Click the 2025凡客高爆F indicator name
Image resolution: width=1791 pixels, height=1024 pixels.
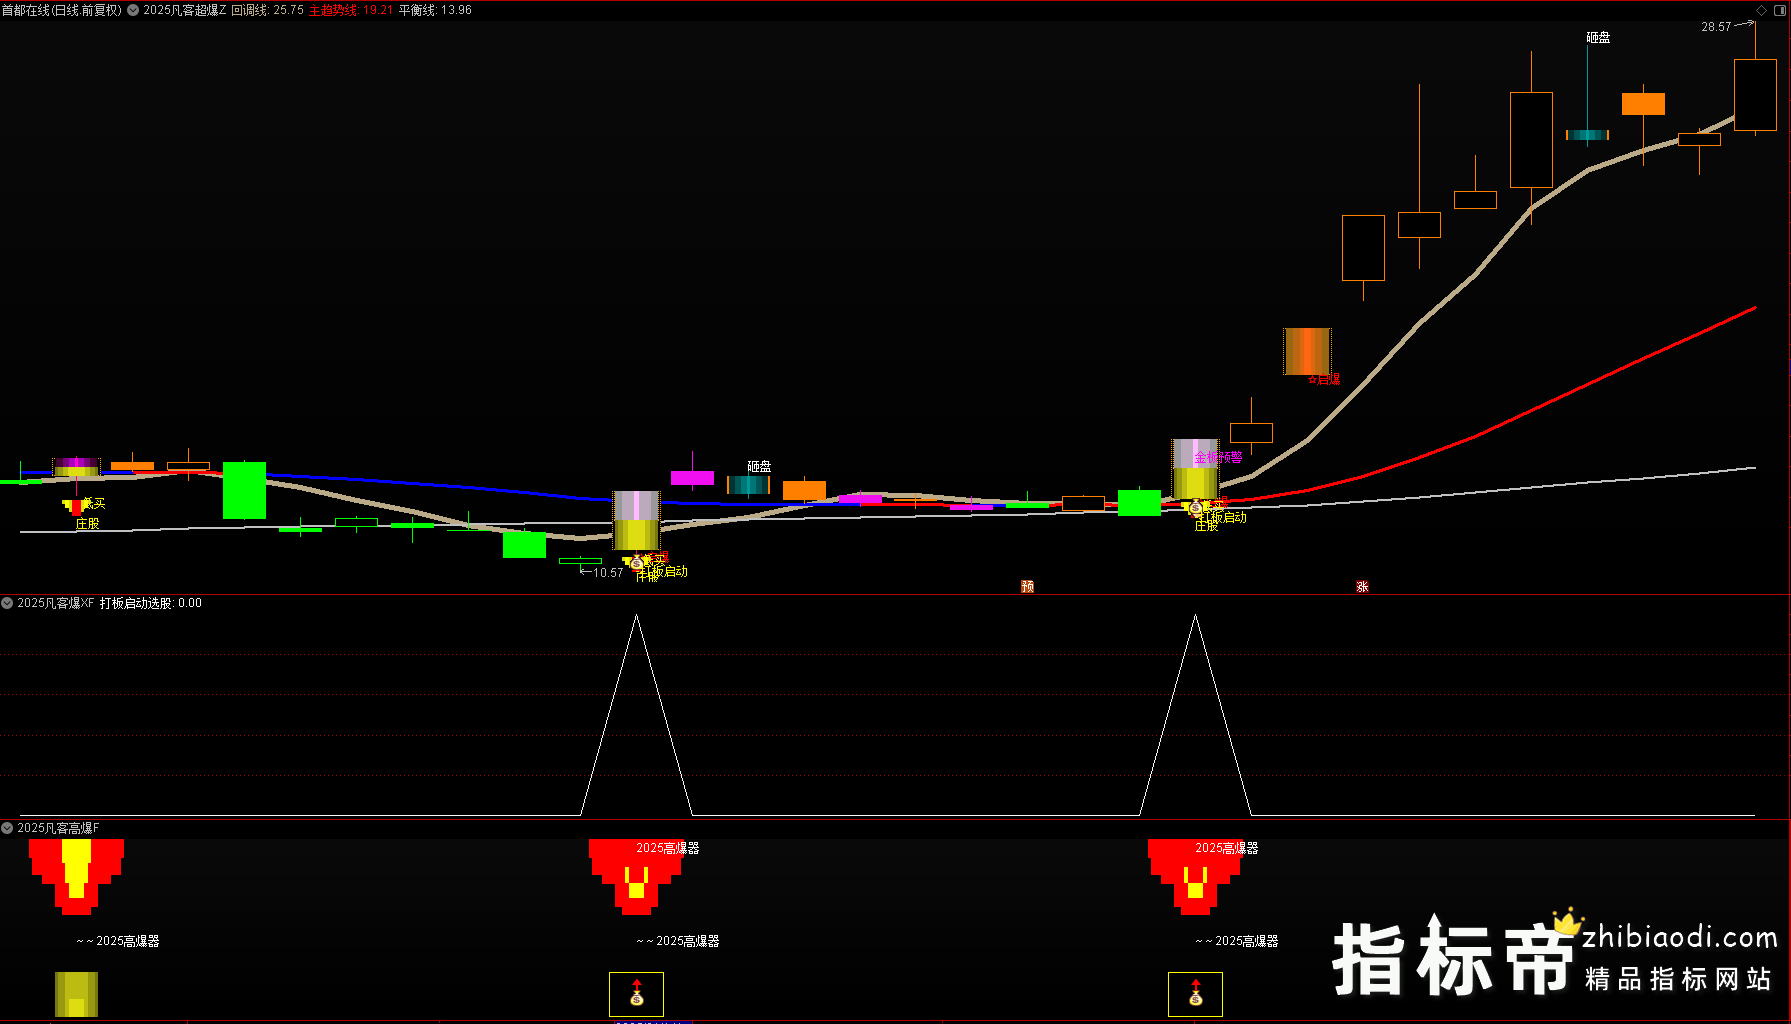58,828
